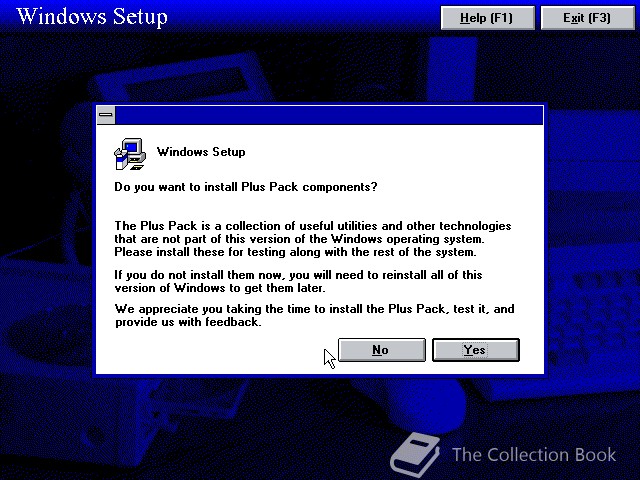Click the reinstall warning paragraph
This screenshot has width=640, height=480.
(x=298, y=281)
